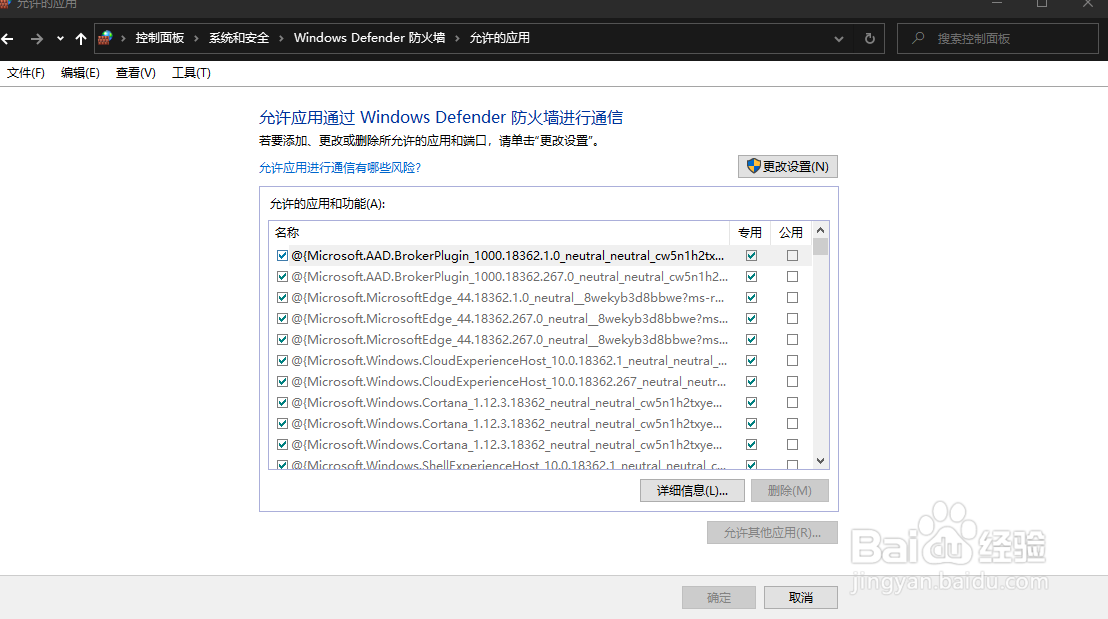Click the 专用 column header

click(x=750, y=232)
